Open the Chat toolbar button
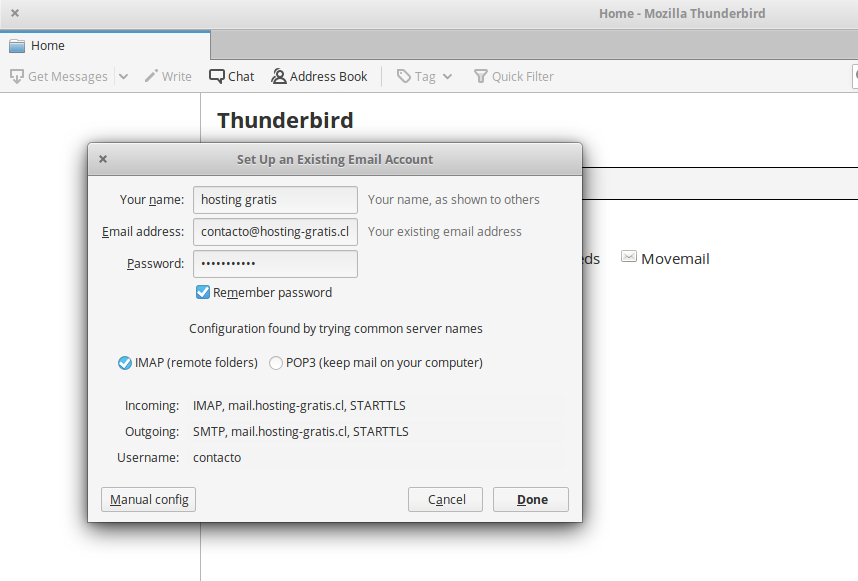The width and height of the screenshot is (858, 581). coord(231,77)
